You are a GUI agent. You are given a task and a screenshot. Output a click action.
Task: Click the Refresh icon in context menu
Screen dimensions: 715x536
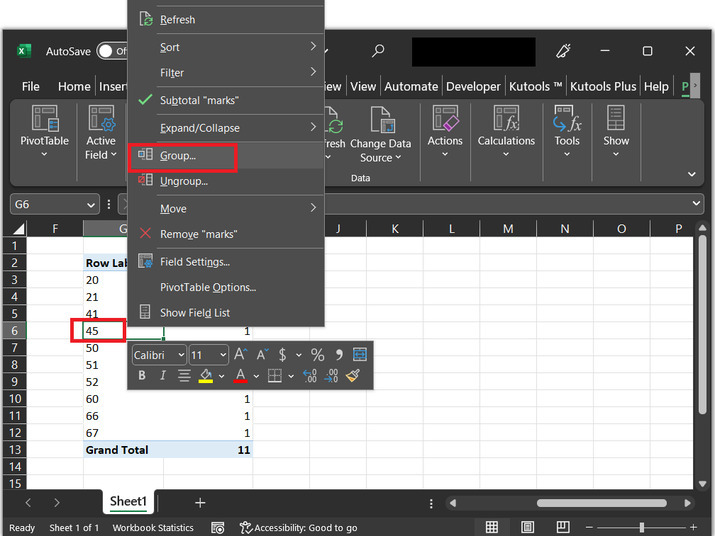pyautogui.click(x=146, y=19)
